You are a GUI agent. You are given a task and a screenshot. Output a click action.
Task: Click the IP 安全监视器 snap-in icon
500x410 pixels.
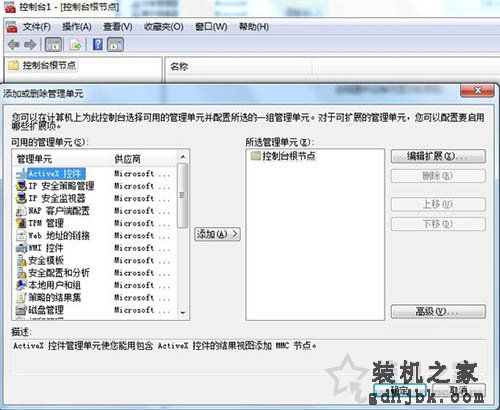(x=22, y=198)
